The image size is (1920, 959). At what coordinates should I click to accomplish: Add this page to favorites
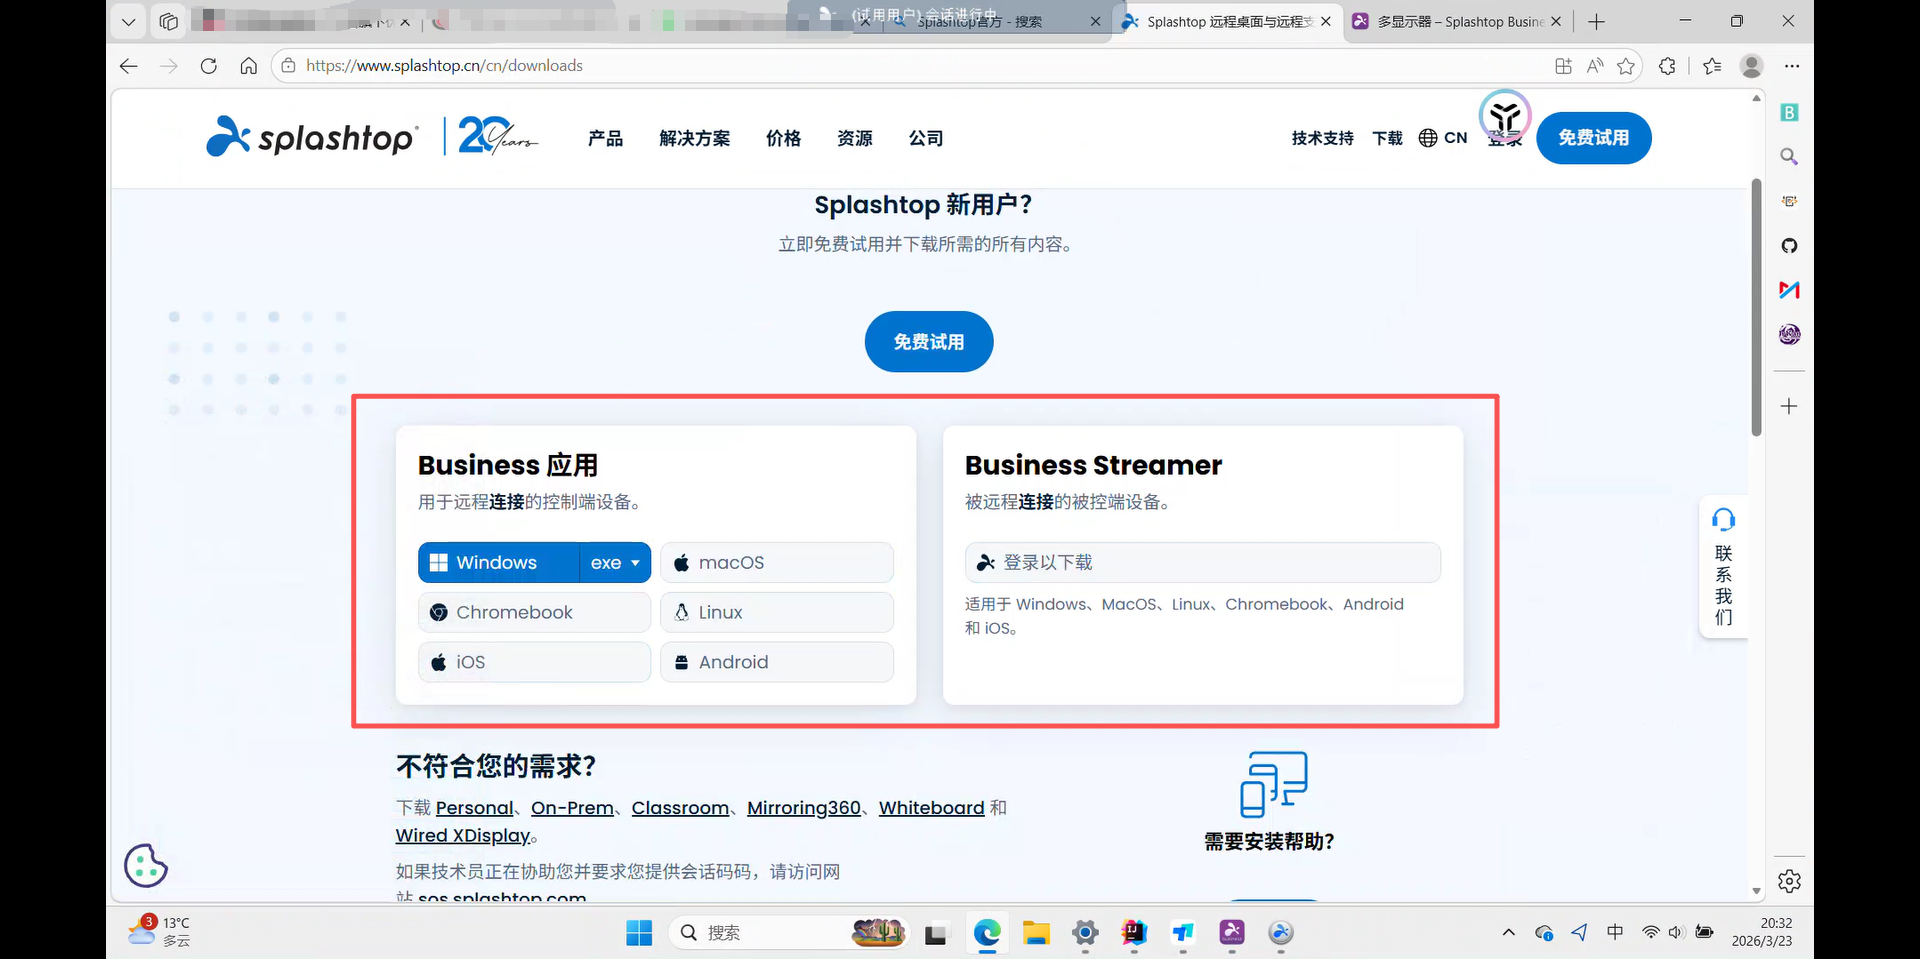(1626, 66)
